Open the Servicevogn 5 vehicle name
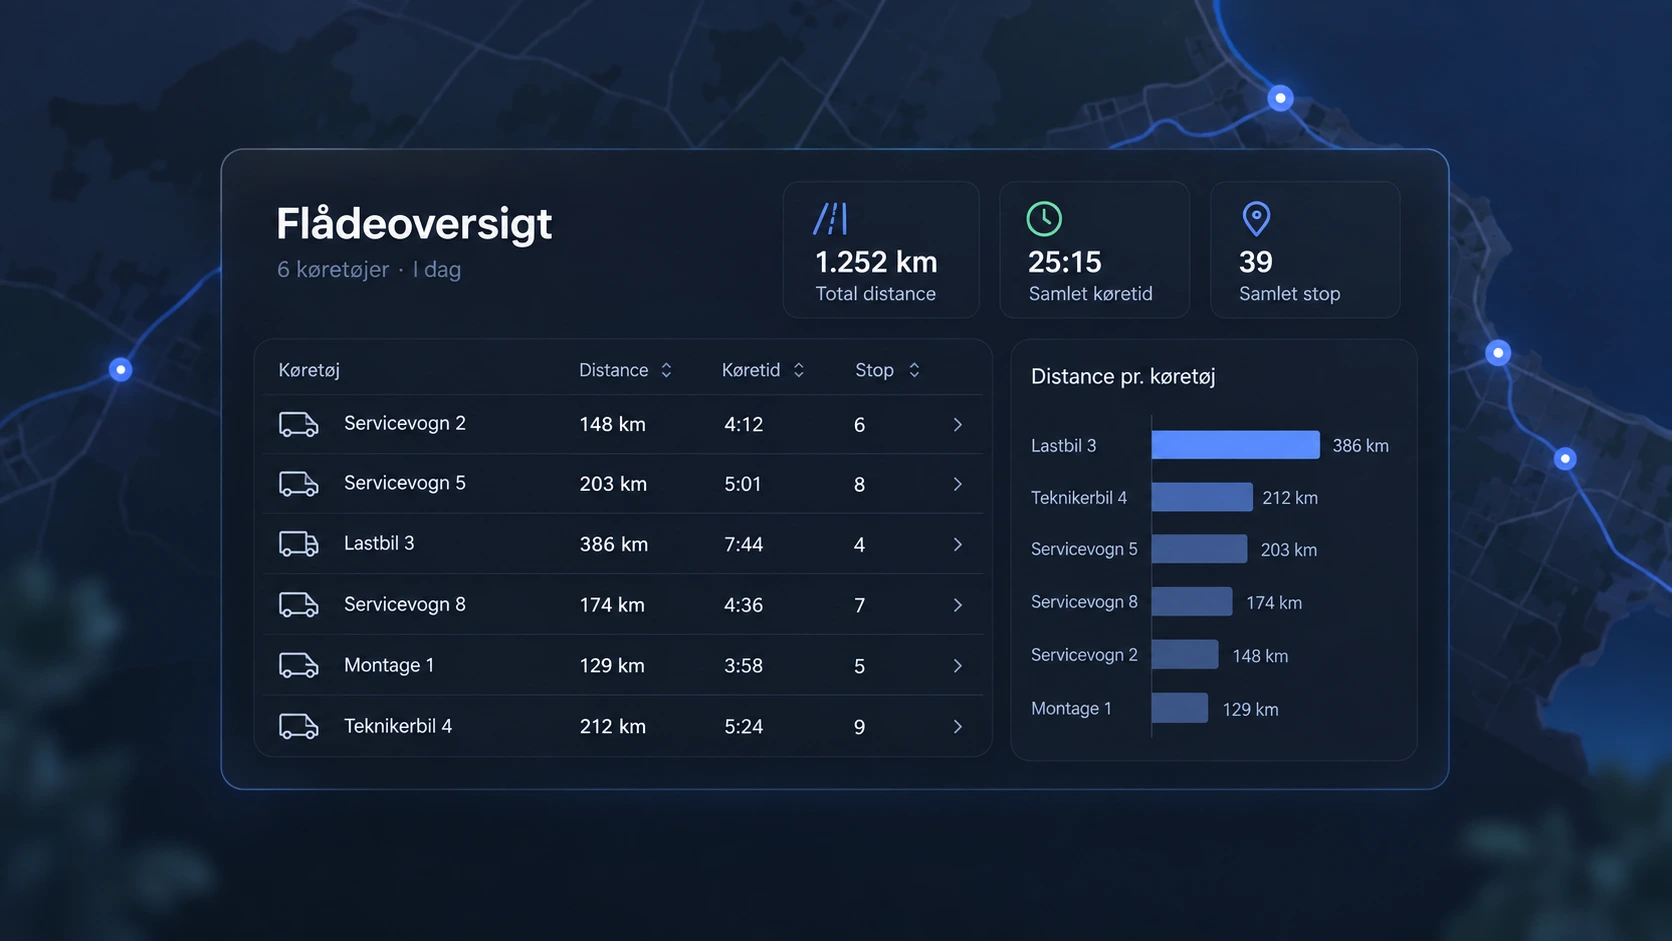 click(x=405, y=483)
